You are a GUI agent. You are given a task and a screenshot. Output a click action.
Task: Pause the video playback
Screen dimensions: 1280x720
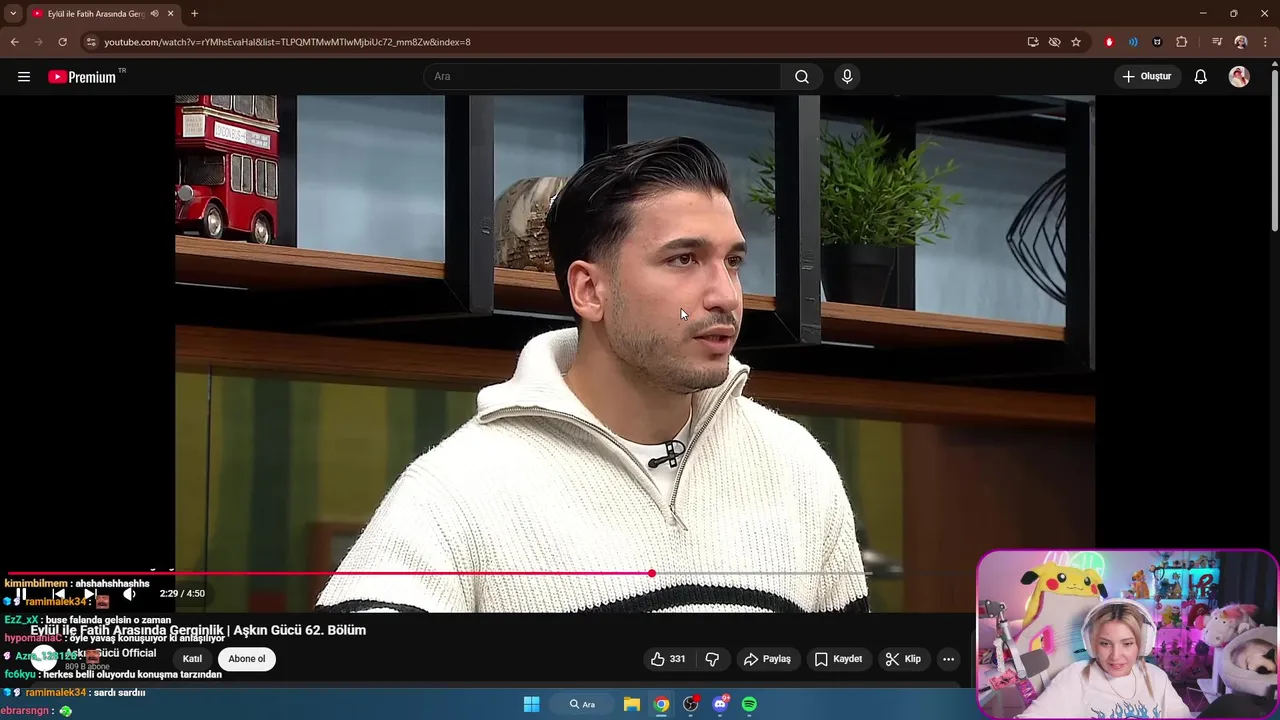tap(21, 594)
